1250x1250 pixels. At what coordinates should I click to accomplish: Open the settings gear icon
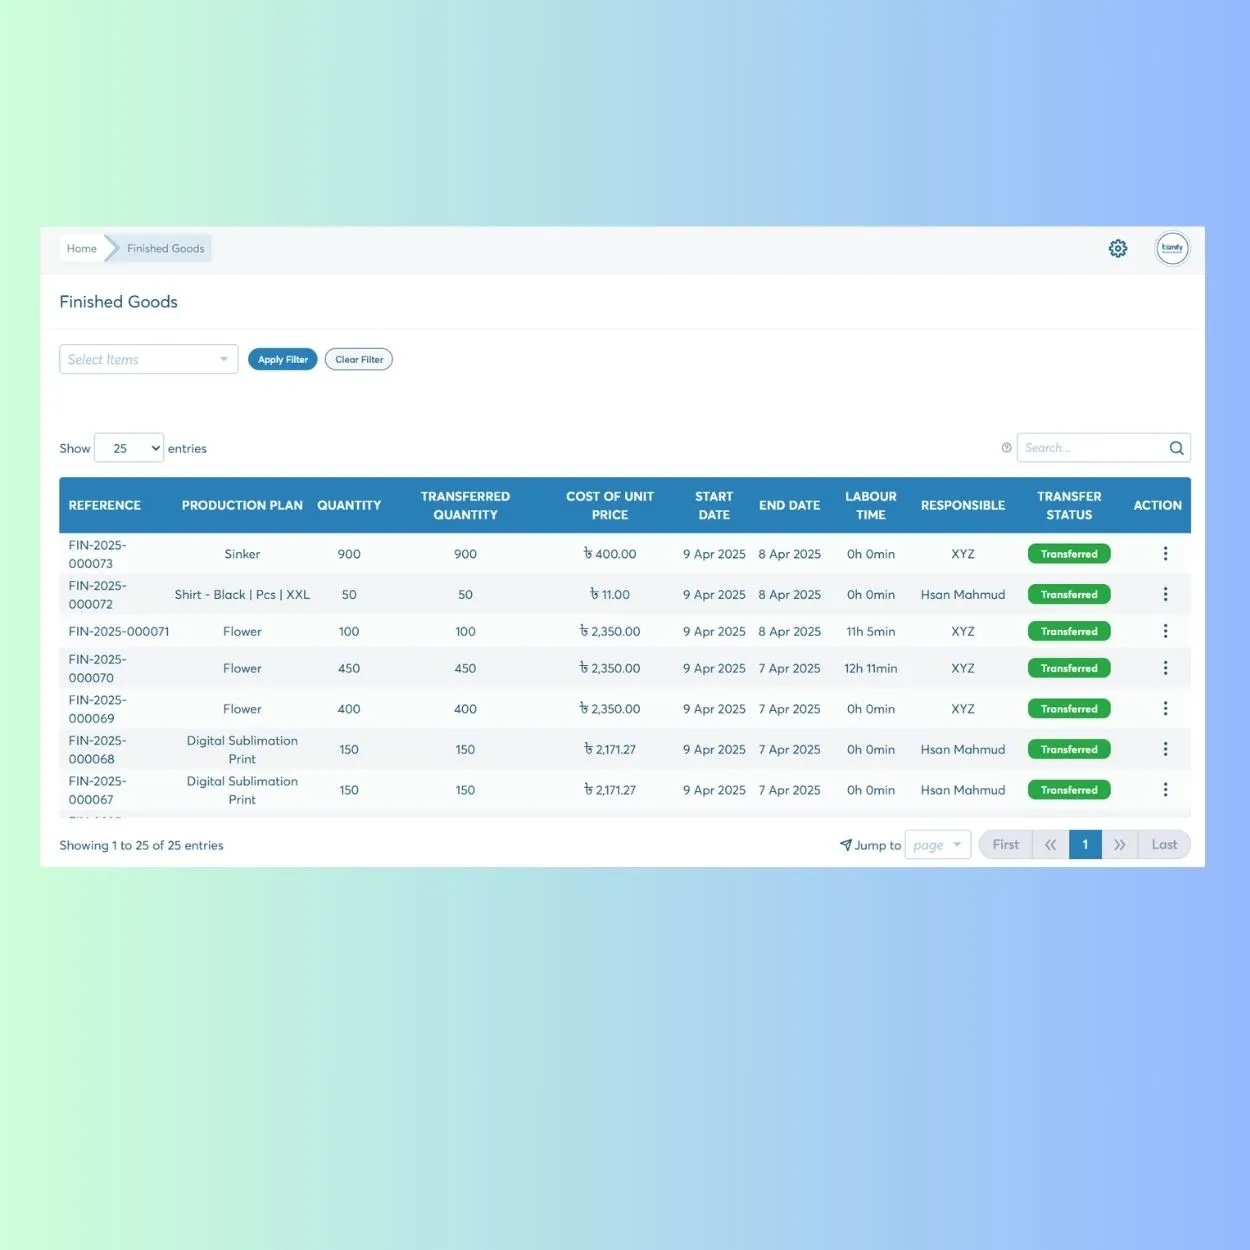click(x=1118, y=248)
